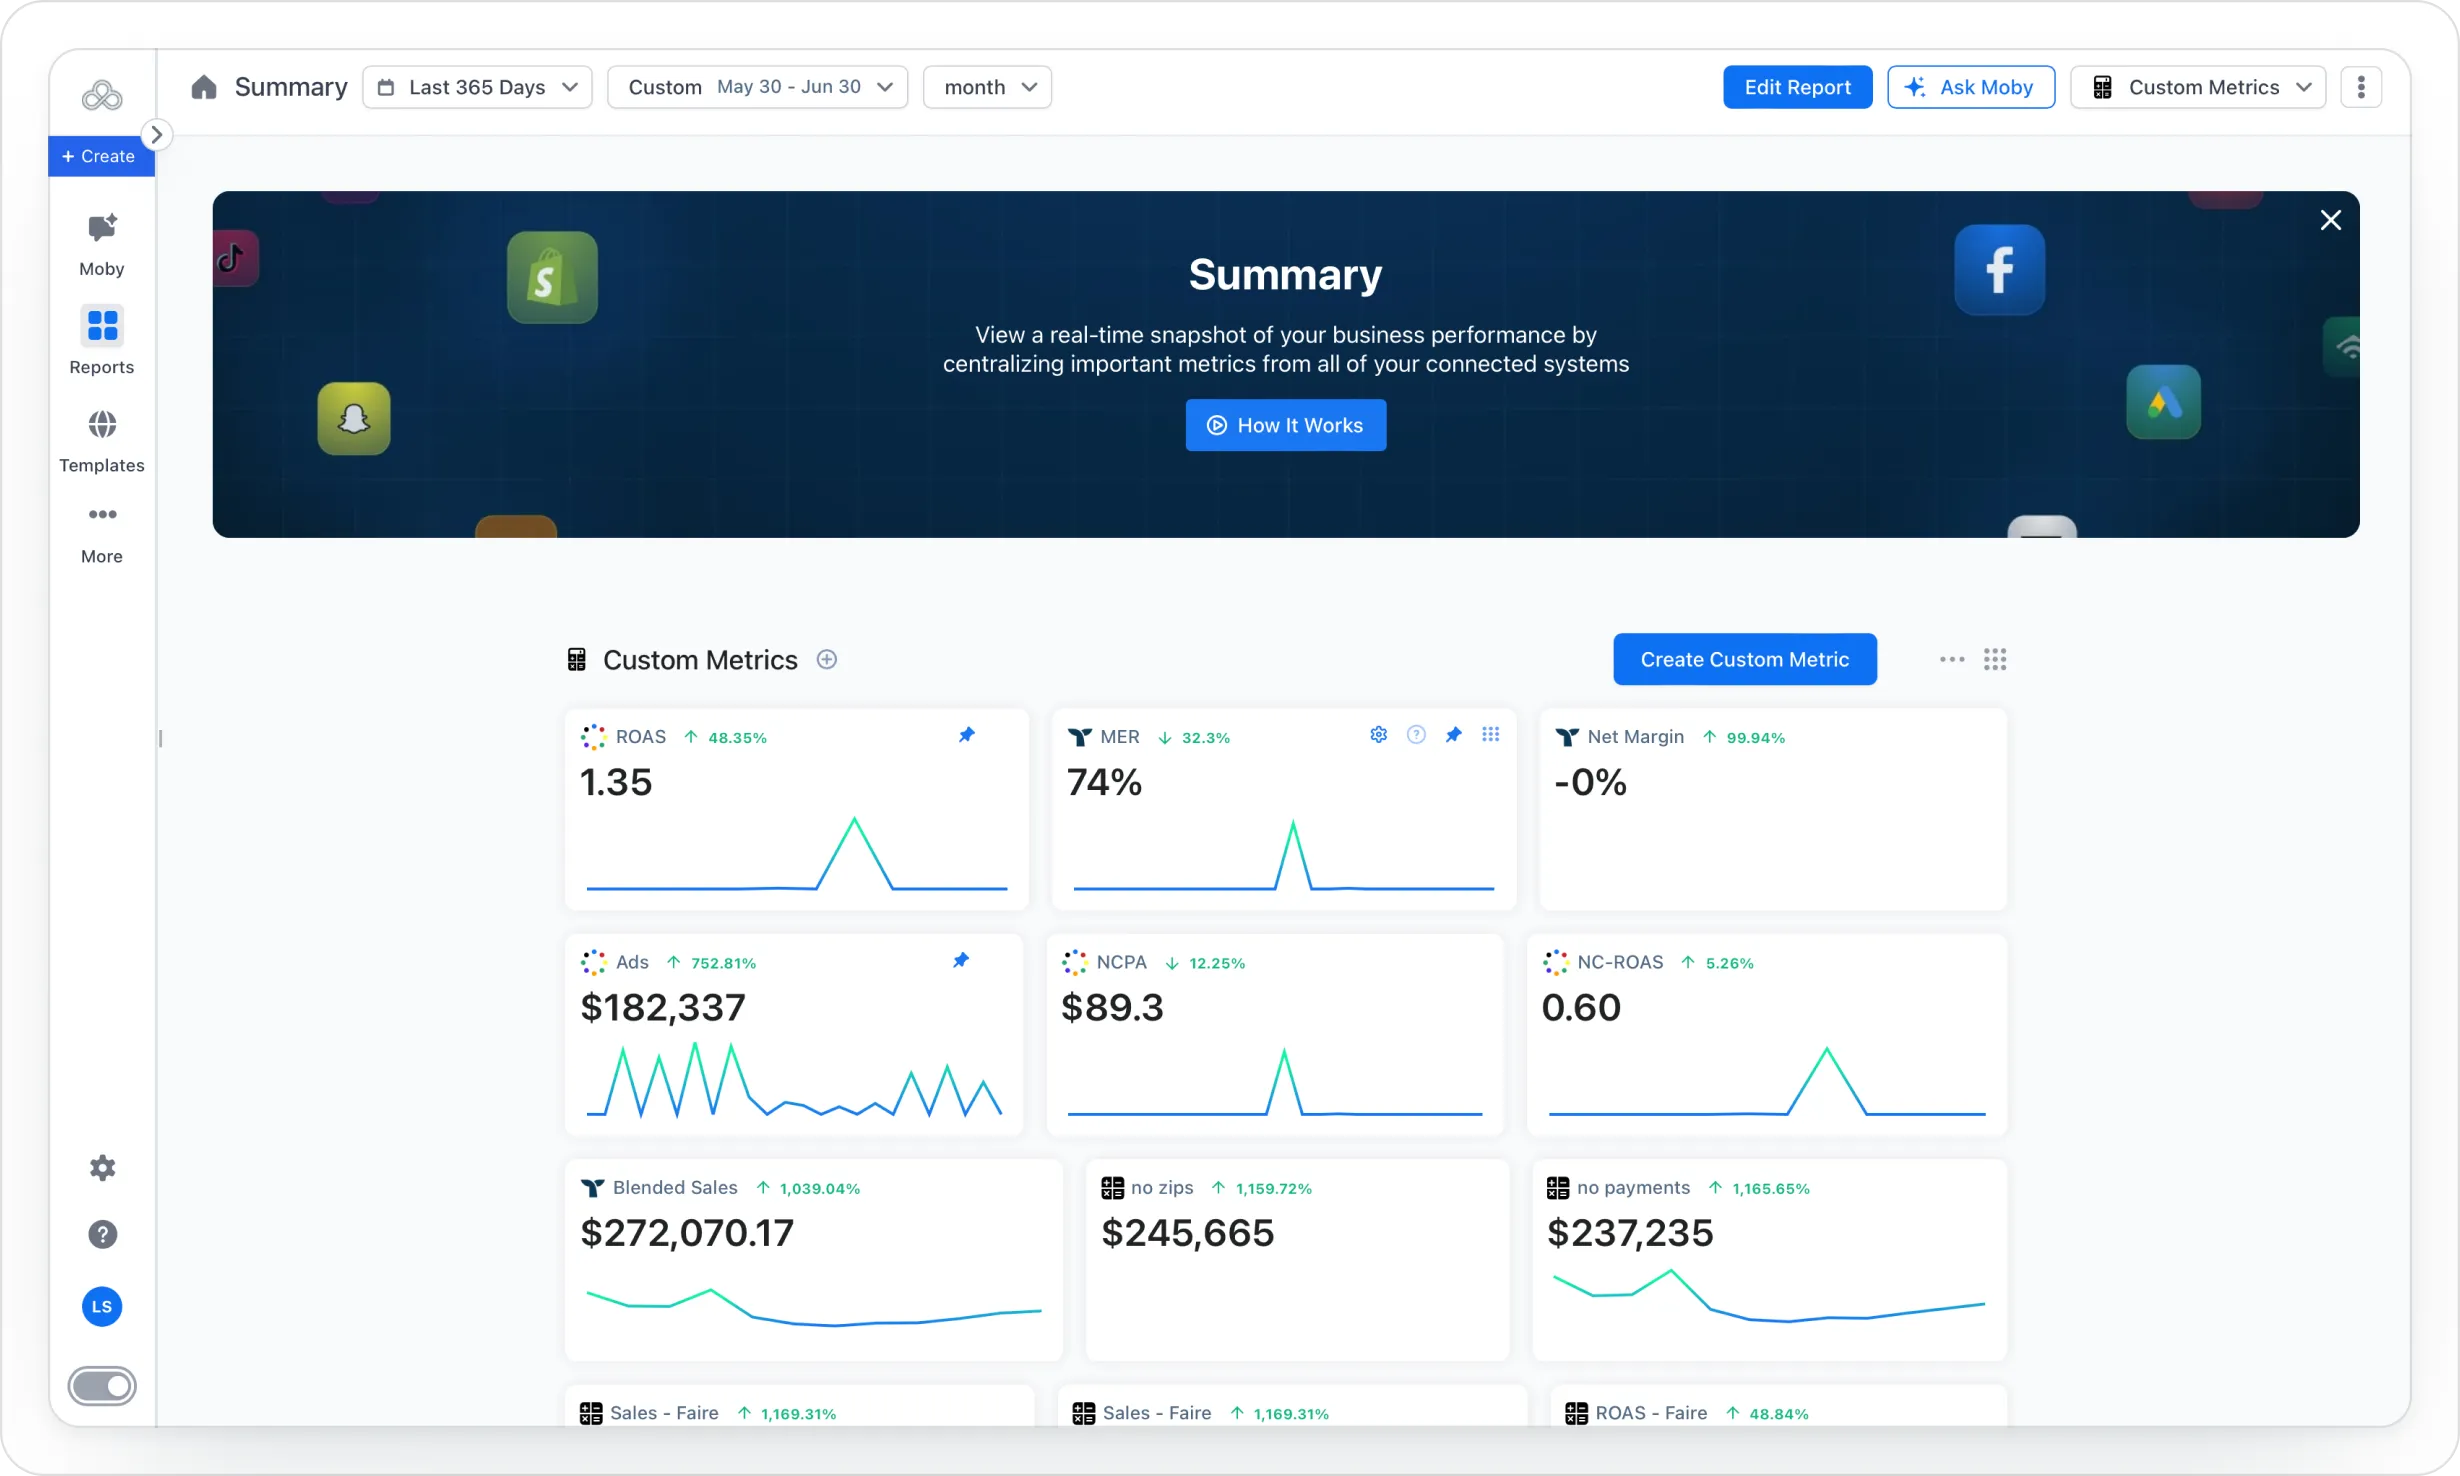
Task: Expand the month granularity dropdown
Action: [986, 87]
